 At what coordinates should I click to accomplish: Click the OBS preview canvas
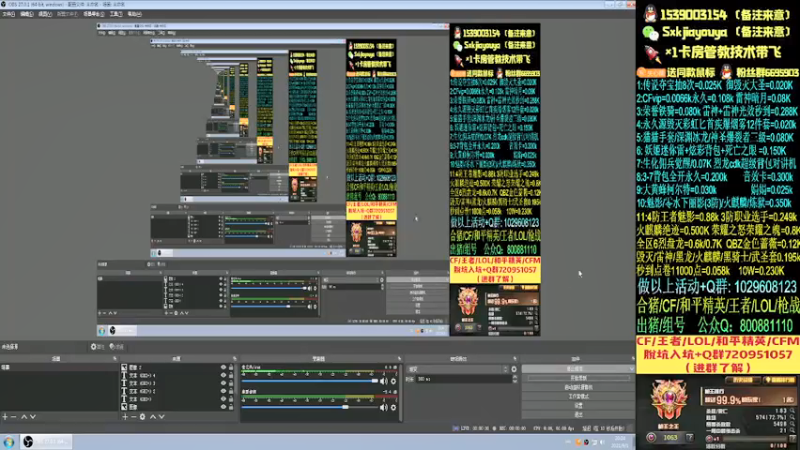pos(318,180)
